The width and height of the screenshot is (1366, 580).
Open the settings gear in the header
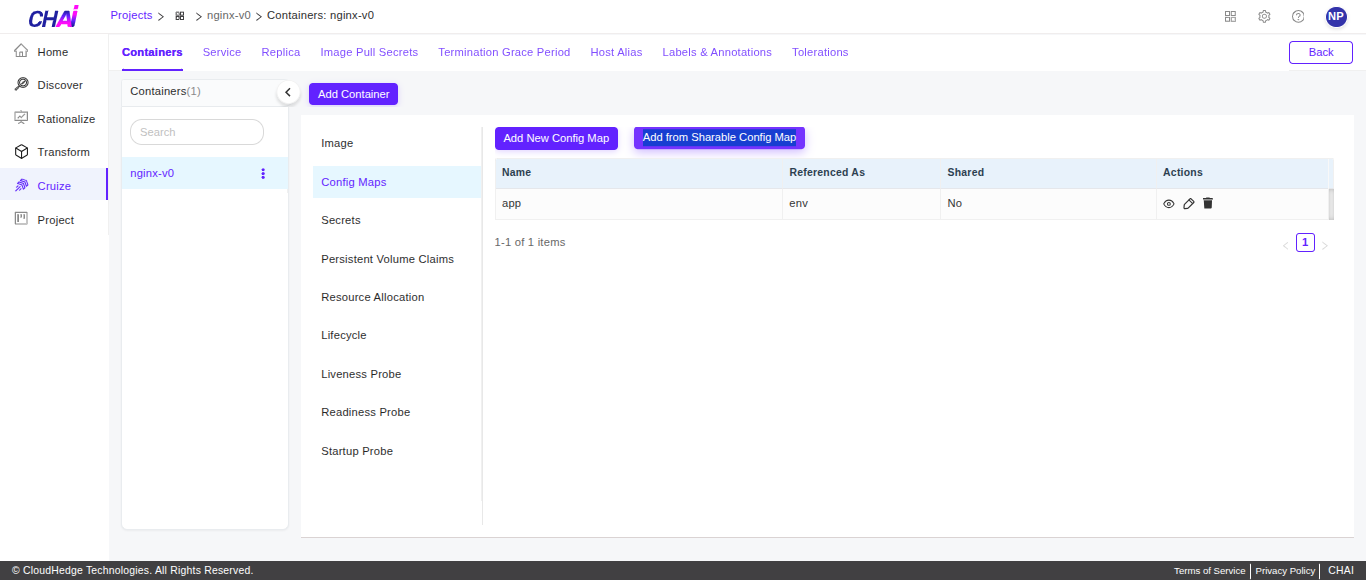(x=1264, y=16)
